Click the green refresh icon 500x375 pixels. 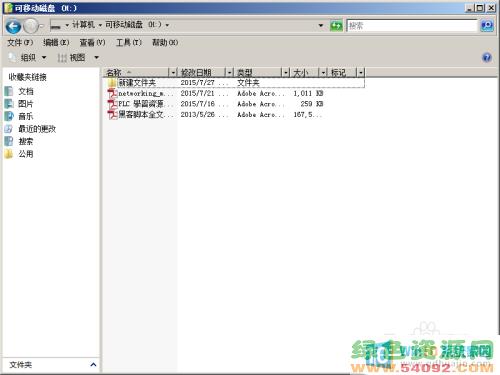click(x=336, y=25)
